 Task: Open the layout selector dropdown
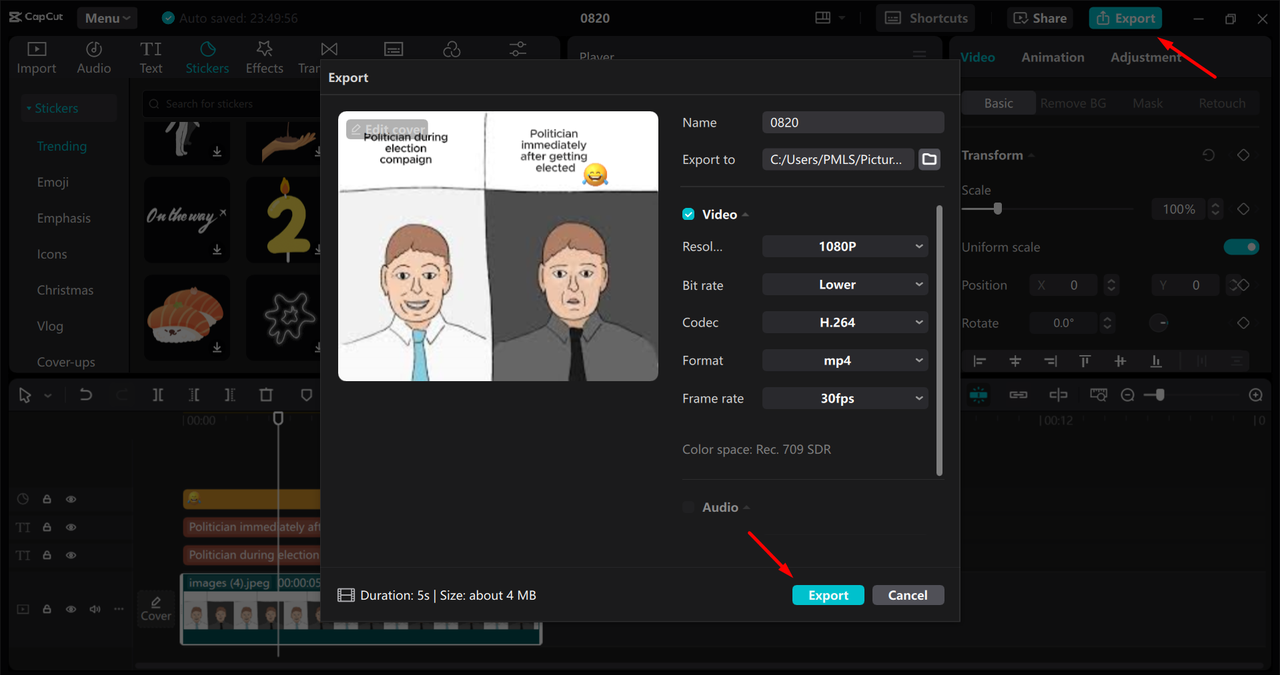click(830, 18)
